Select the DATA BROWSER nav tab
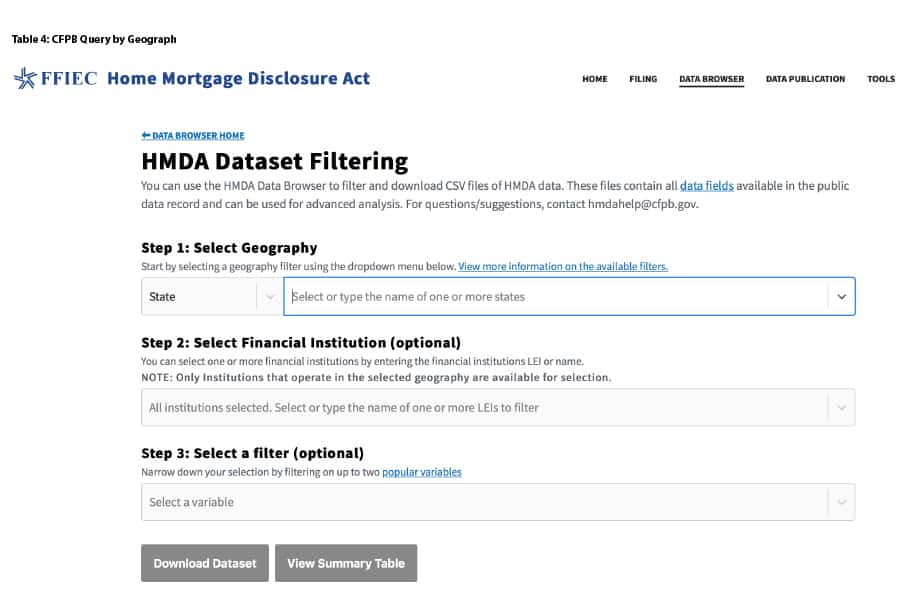The width and height of the screenshot is (900, 612). click(712, 79)
